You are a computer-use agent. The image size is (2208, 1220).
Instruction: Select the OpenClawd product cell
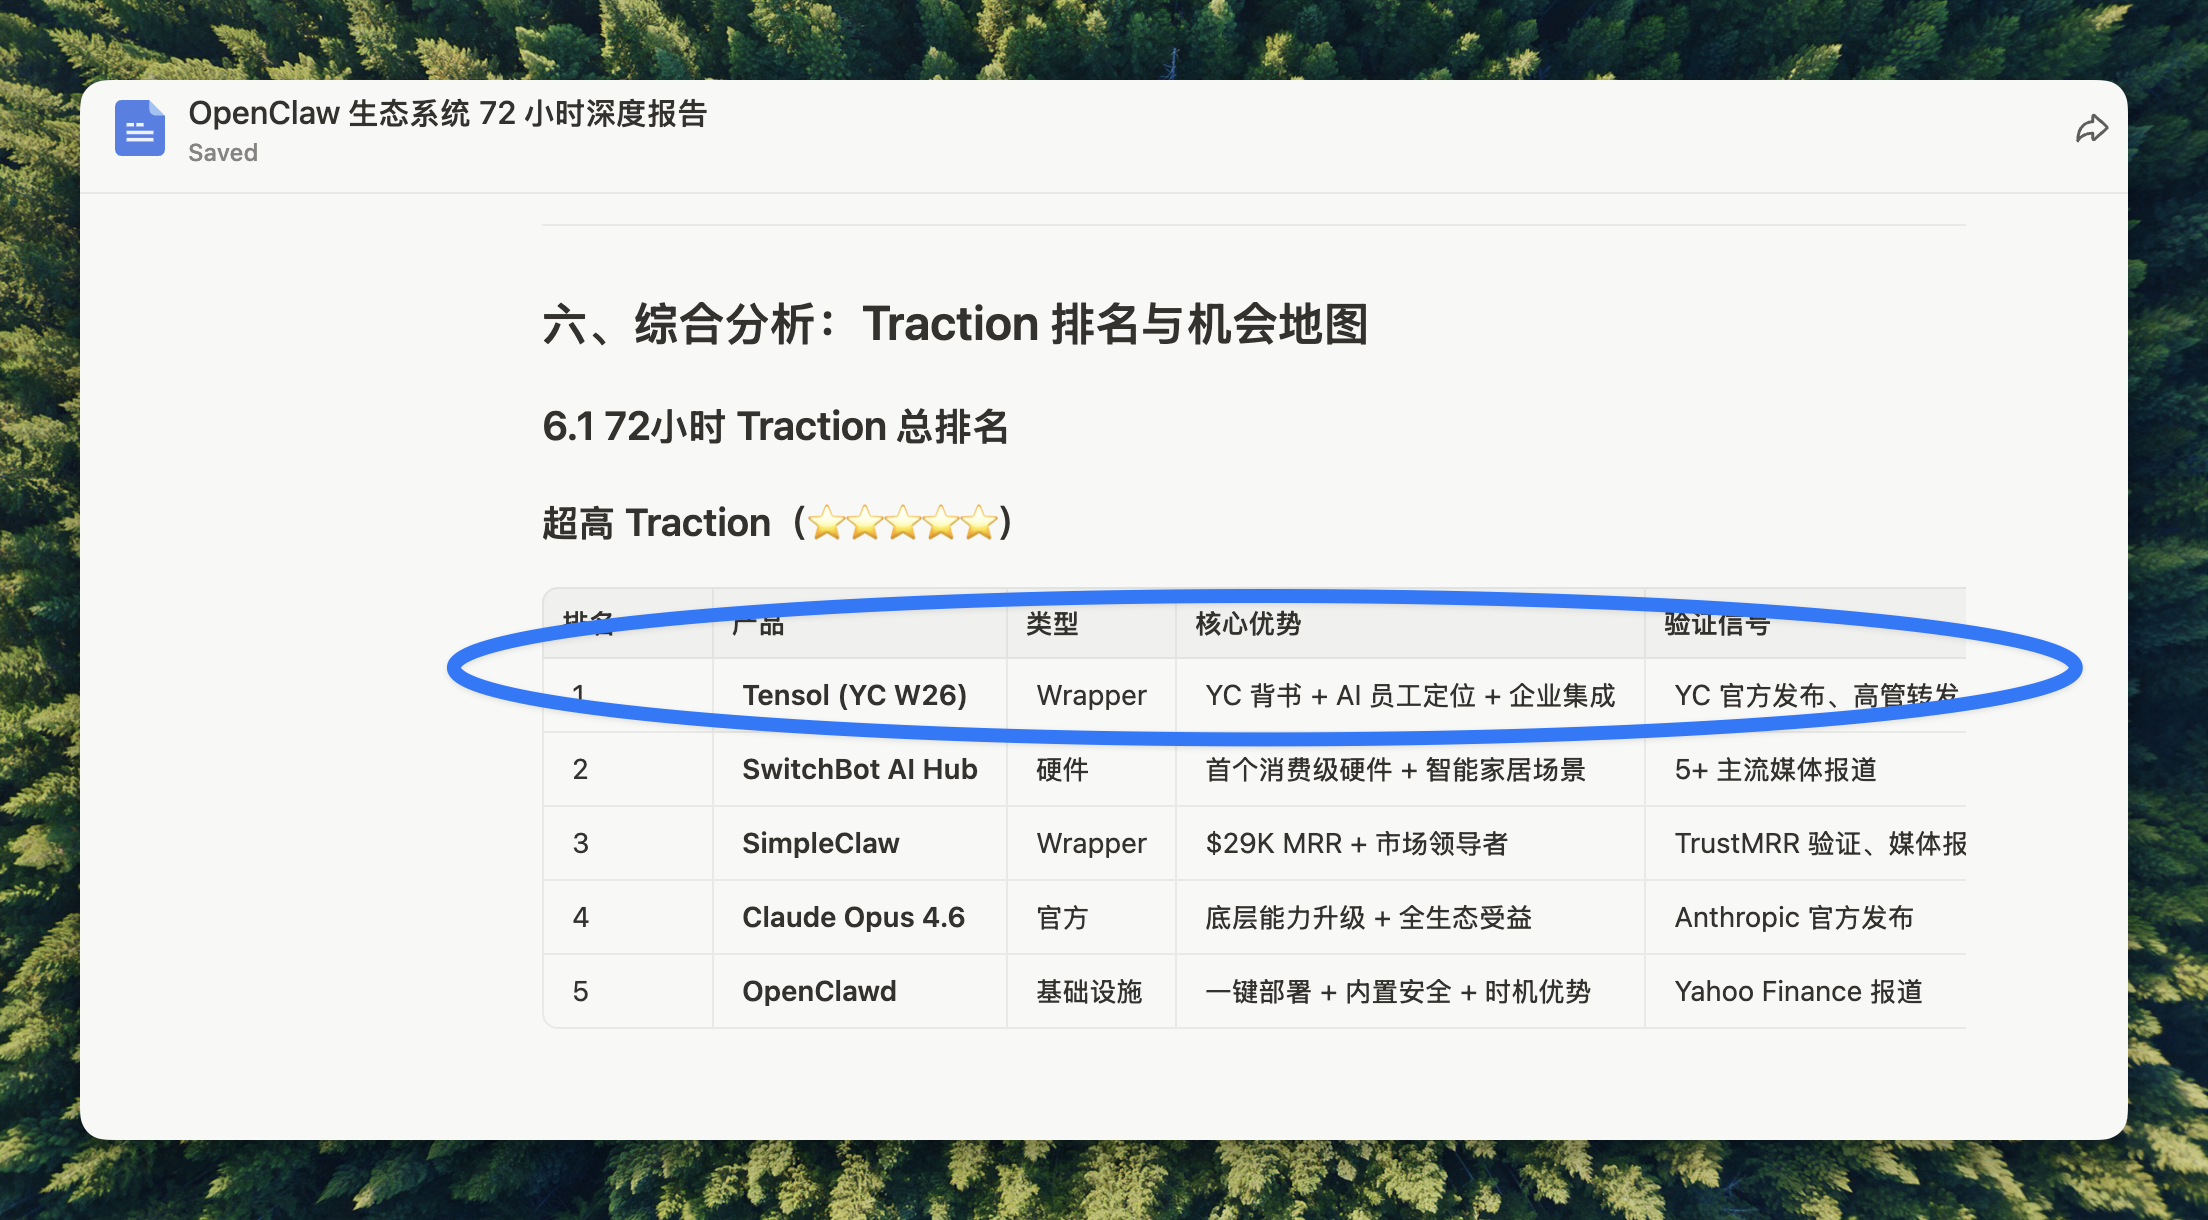[x=819, y=991]
